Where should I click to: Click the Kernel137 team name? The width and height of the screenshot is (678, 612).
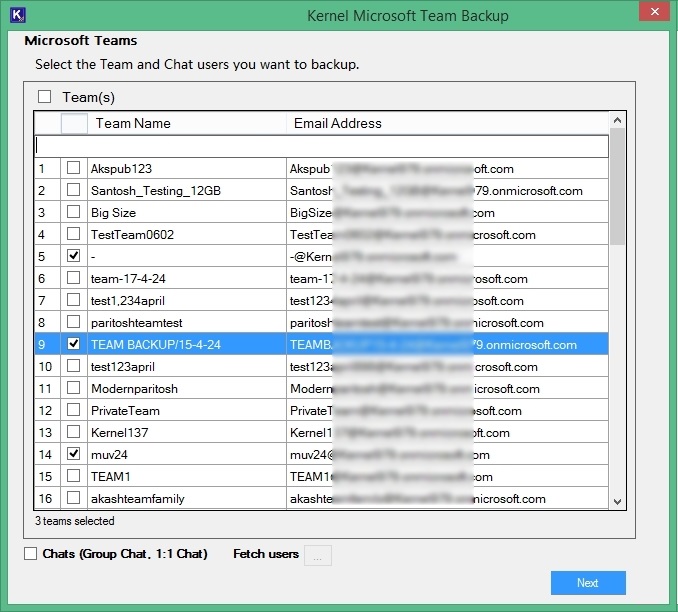pos(187,433)
